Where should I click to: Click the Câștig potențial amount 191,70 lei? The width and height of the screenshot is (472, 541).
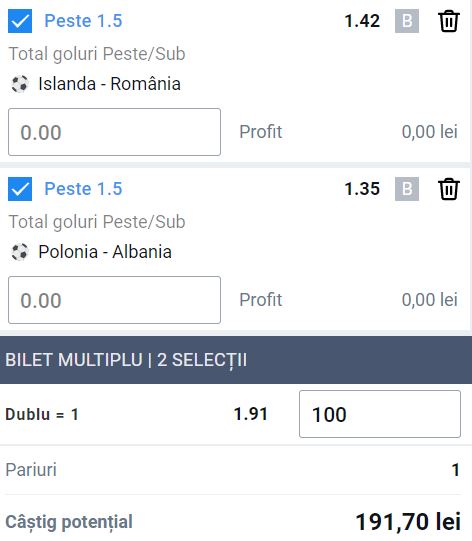click(x=408, y=521)
